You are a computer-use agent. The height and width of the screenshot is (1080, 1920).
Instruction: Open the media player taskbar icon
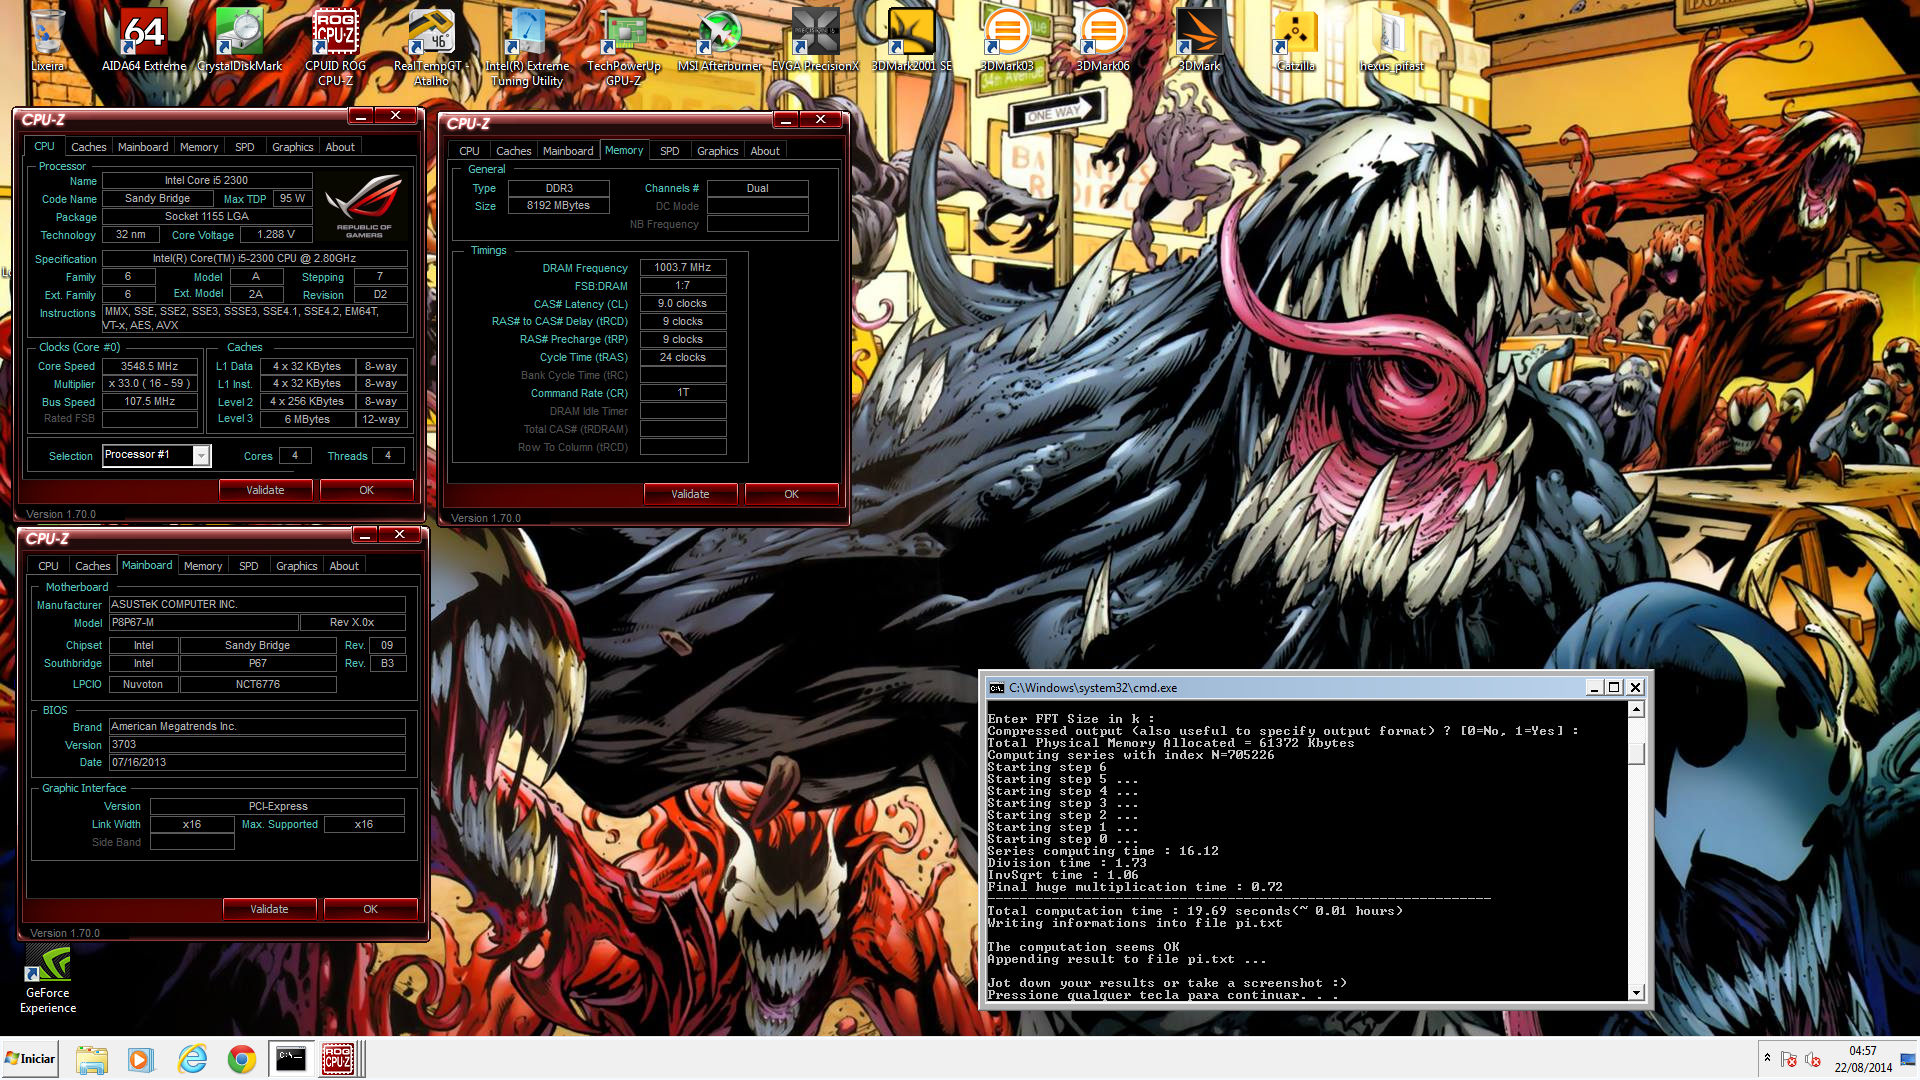(140, 1059)
